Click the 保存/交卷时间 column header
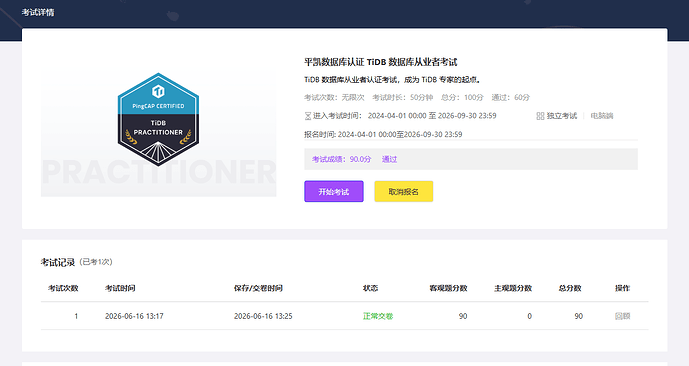The width and height of the screenshot is (689, 366). [258, 288]
